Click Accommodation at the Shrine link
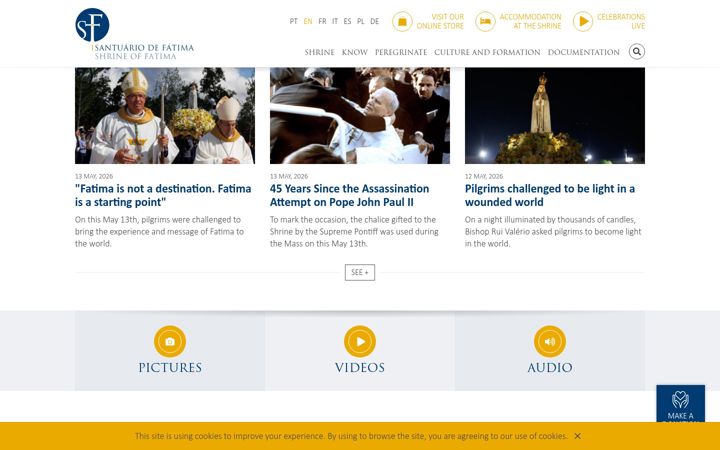 tap(530, 22)
